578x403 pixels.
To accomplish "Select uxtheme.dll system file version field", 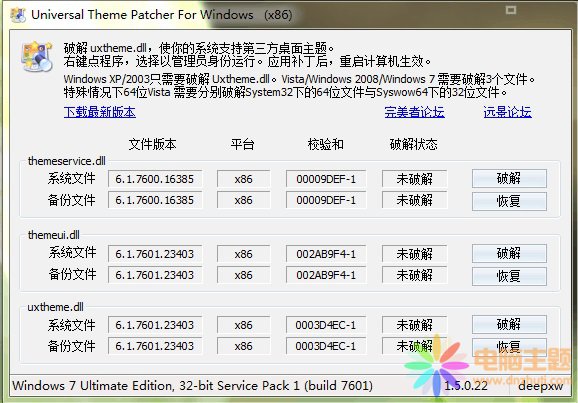I will tap(155, 325).
